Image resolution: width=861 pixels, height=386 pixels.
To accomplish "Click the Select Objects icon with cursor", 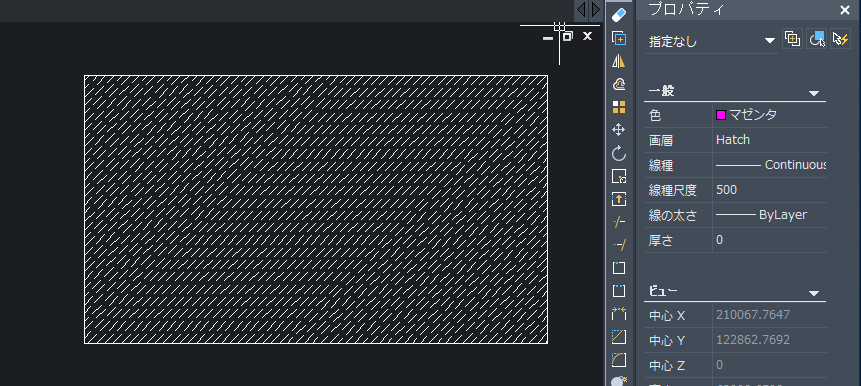I will (817, 39).
